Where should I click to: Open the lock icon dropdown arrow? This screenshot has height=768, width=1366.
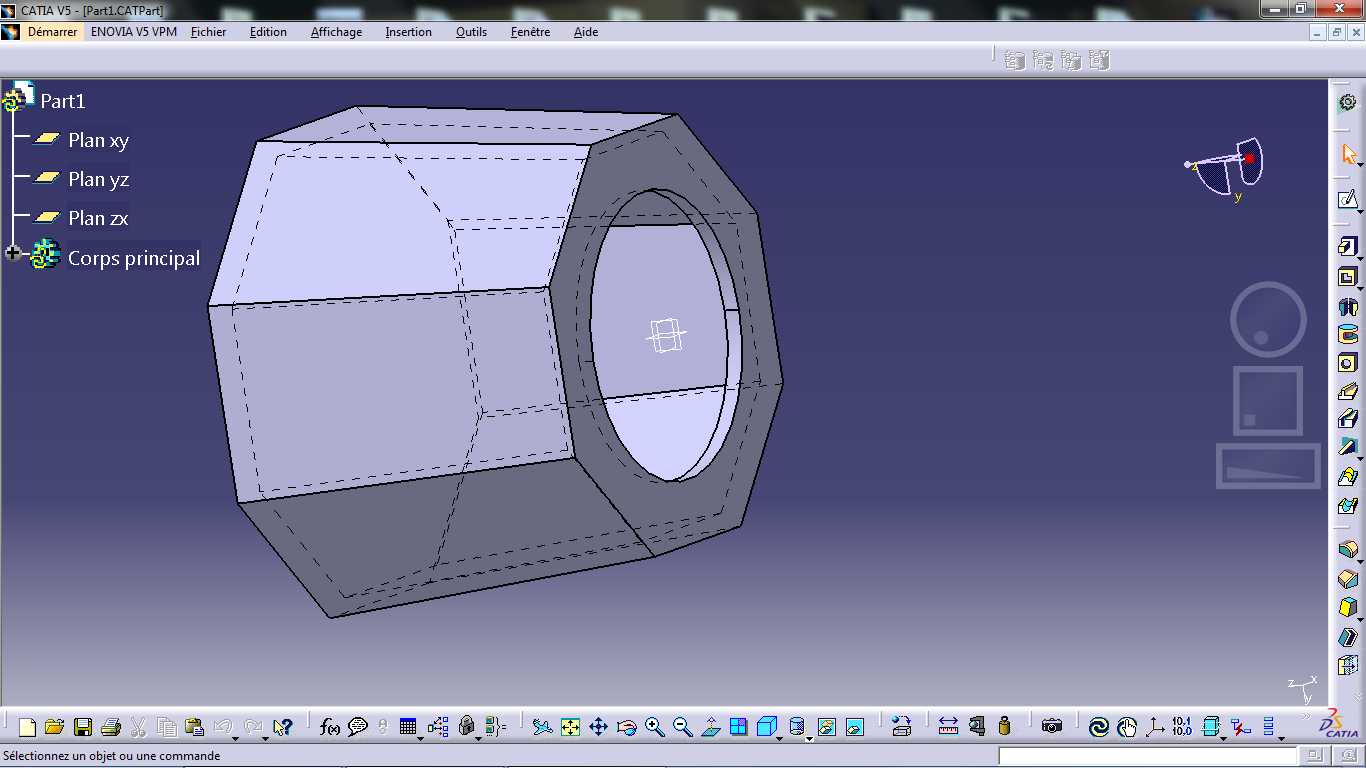point(478,739)
